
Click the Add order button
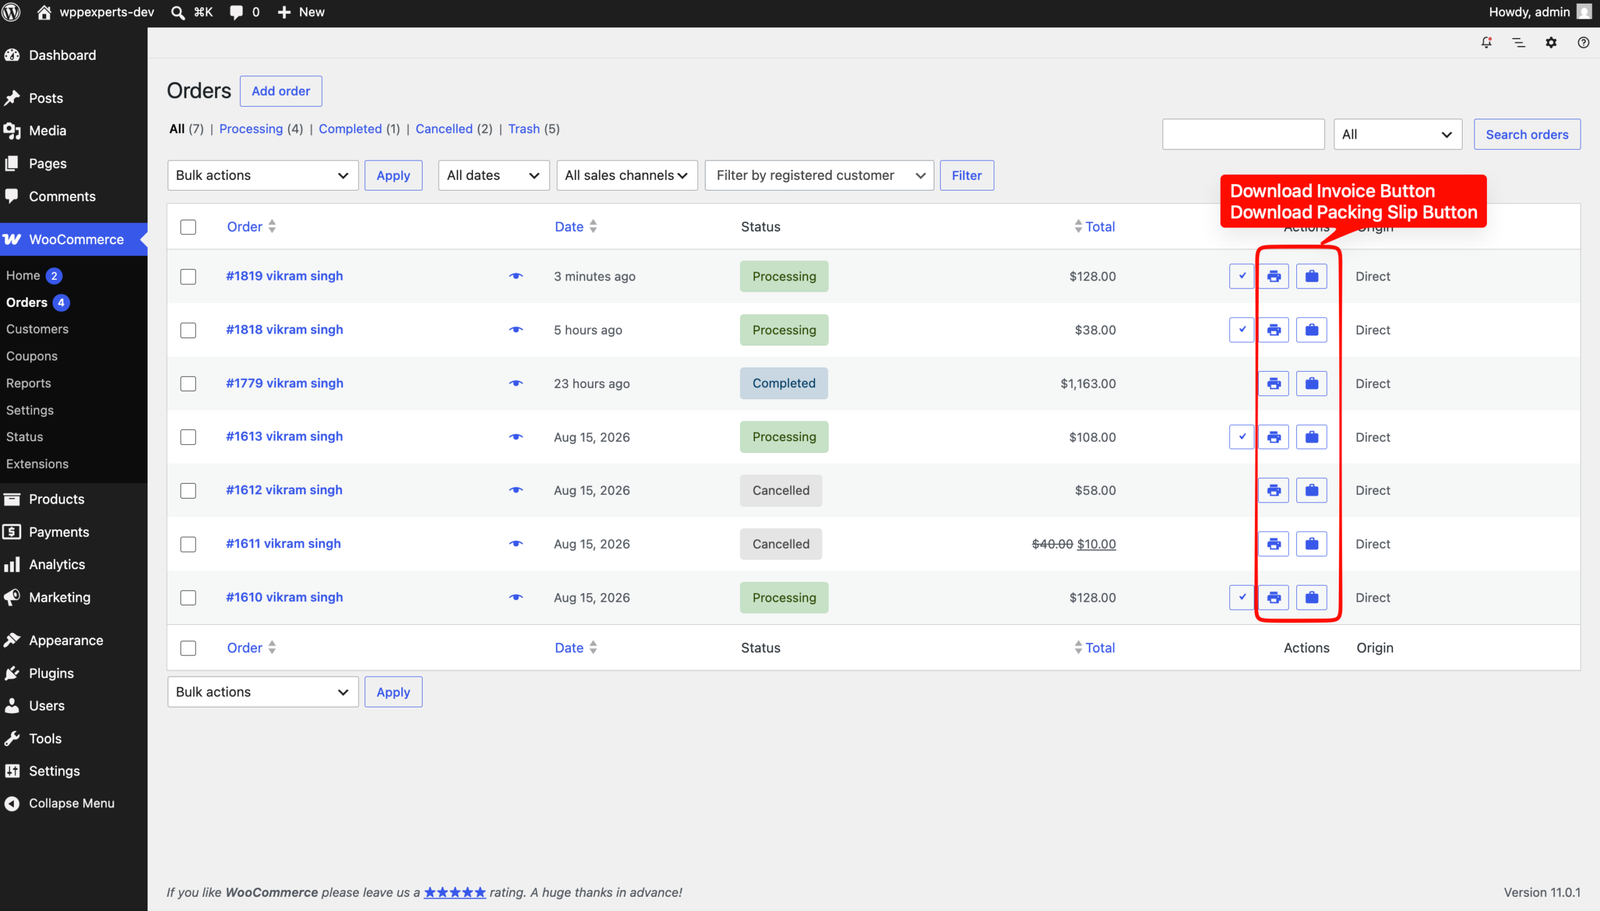pos(281,91)
